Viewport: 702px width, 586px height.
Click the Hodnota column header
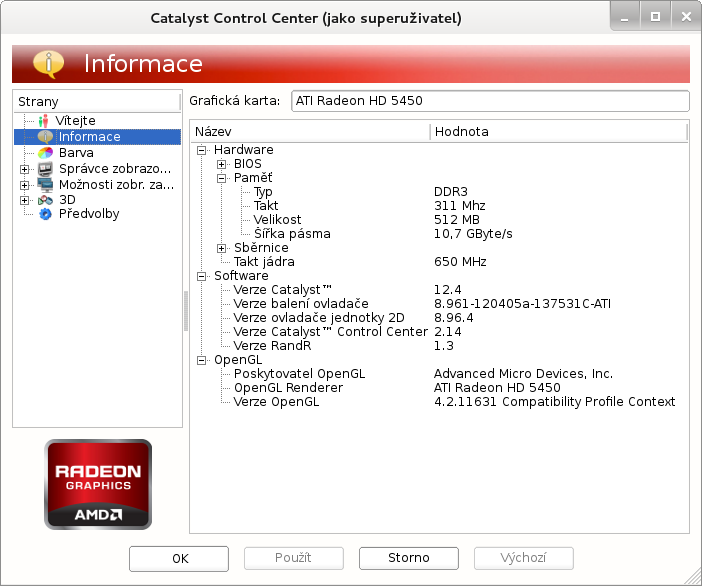(x=559, y=132)
